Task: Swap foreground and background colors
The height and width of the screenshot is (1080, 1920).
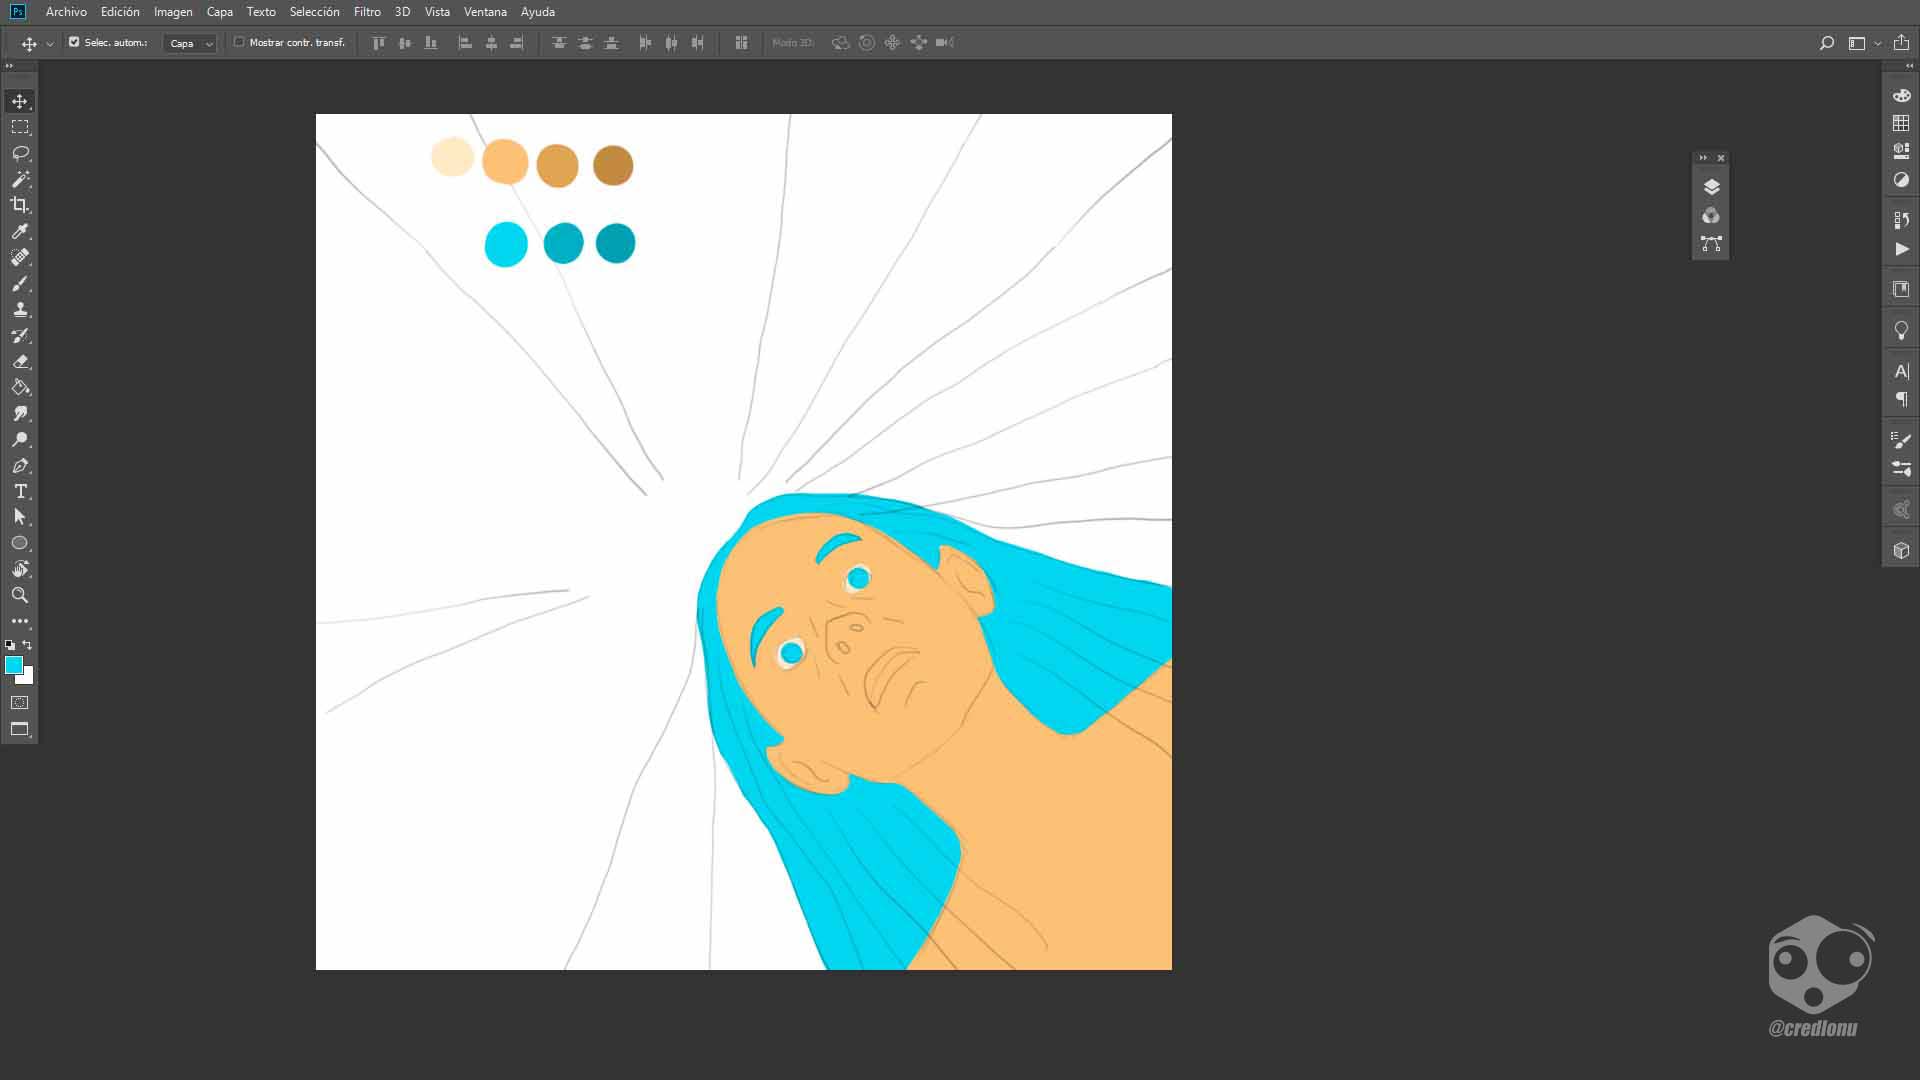Action: pos(28,645)
